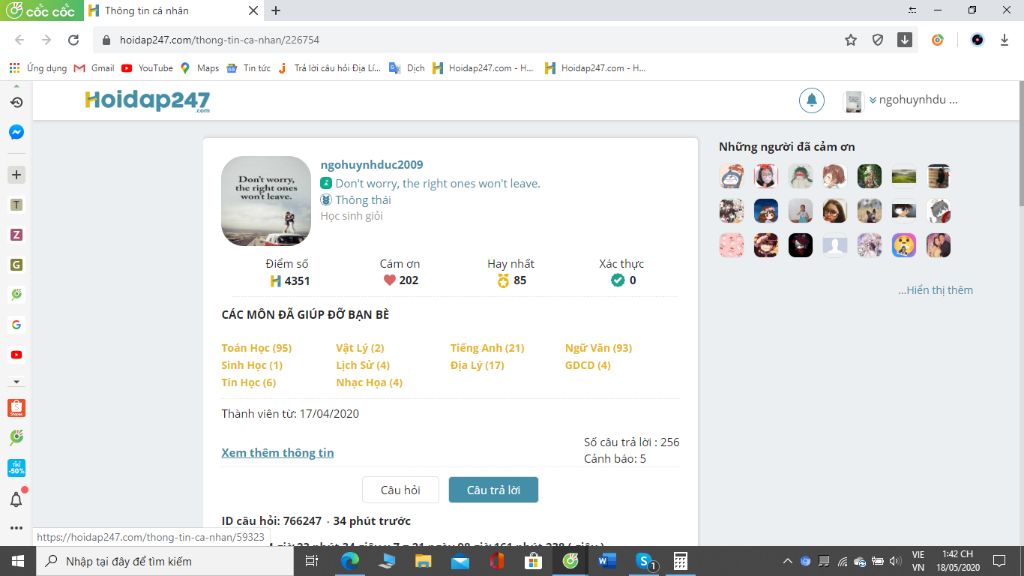Click the GDCD (4) subject link
The height and width of the screenshot is (576, 1024).
588,365
